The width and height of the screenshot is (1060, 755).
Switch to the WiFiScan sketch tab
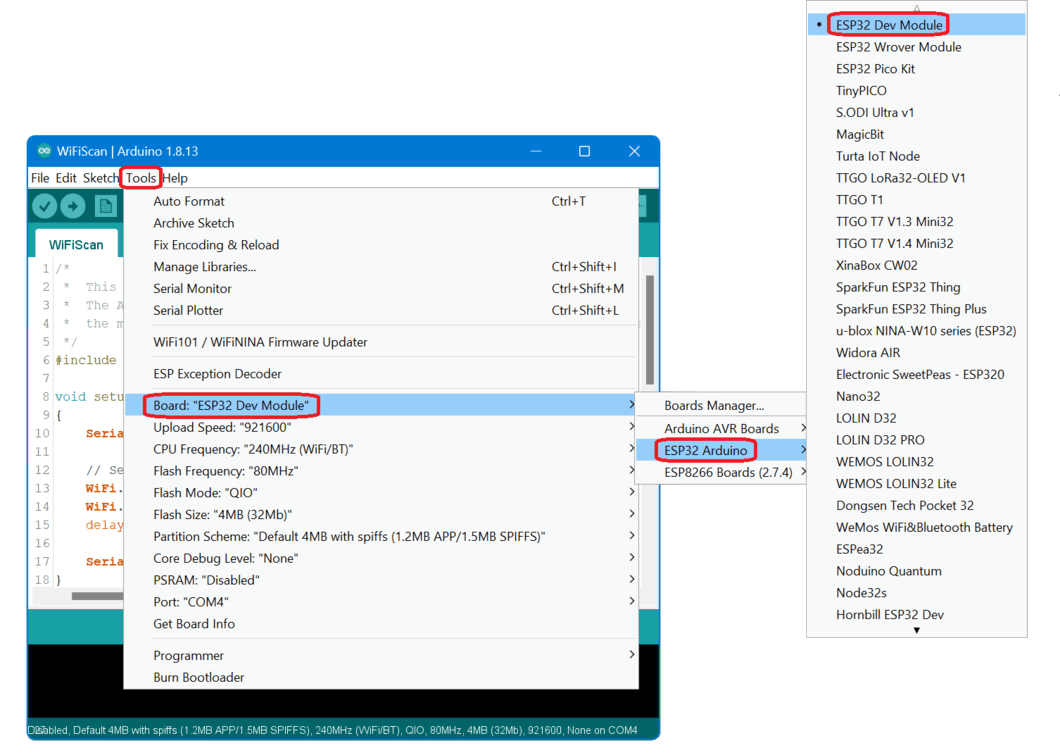pyautogui.click(x=76, y=245)
